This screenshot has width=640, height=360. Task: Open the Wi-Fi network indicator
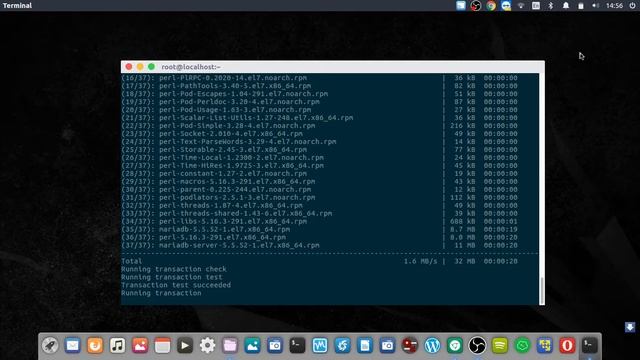[521, 6]
